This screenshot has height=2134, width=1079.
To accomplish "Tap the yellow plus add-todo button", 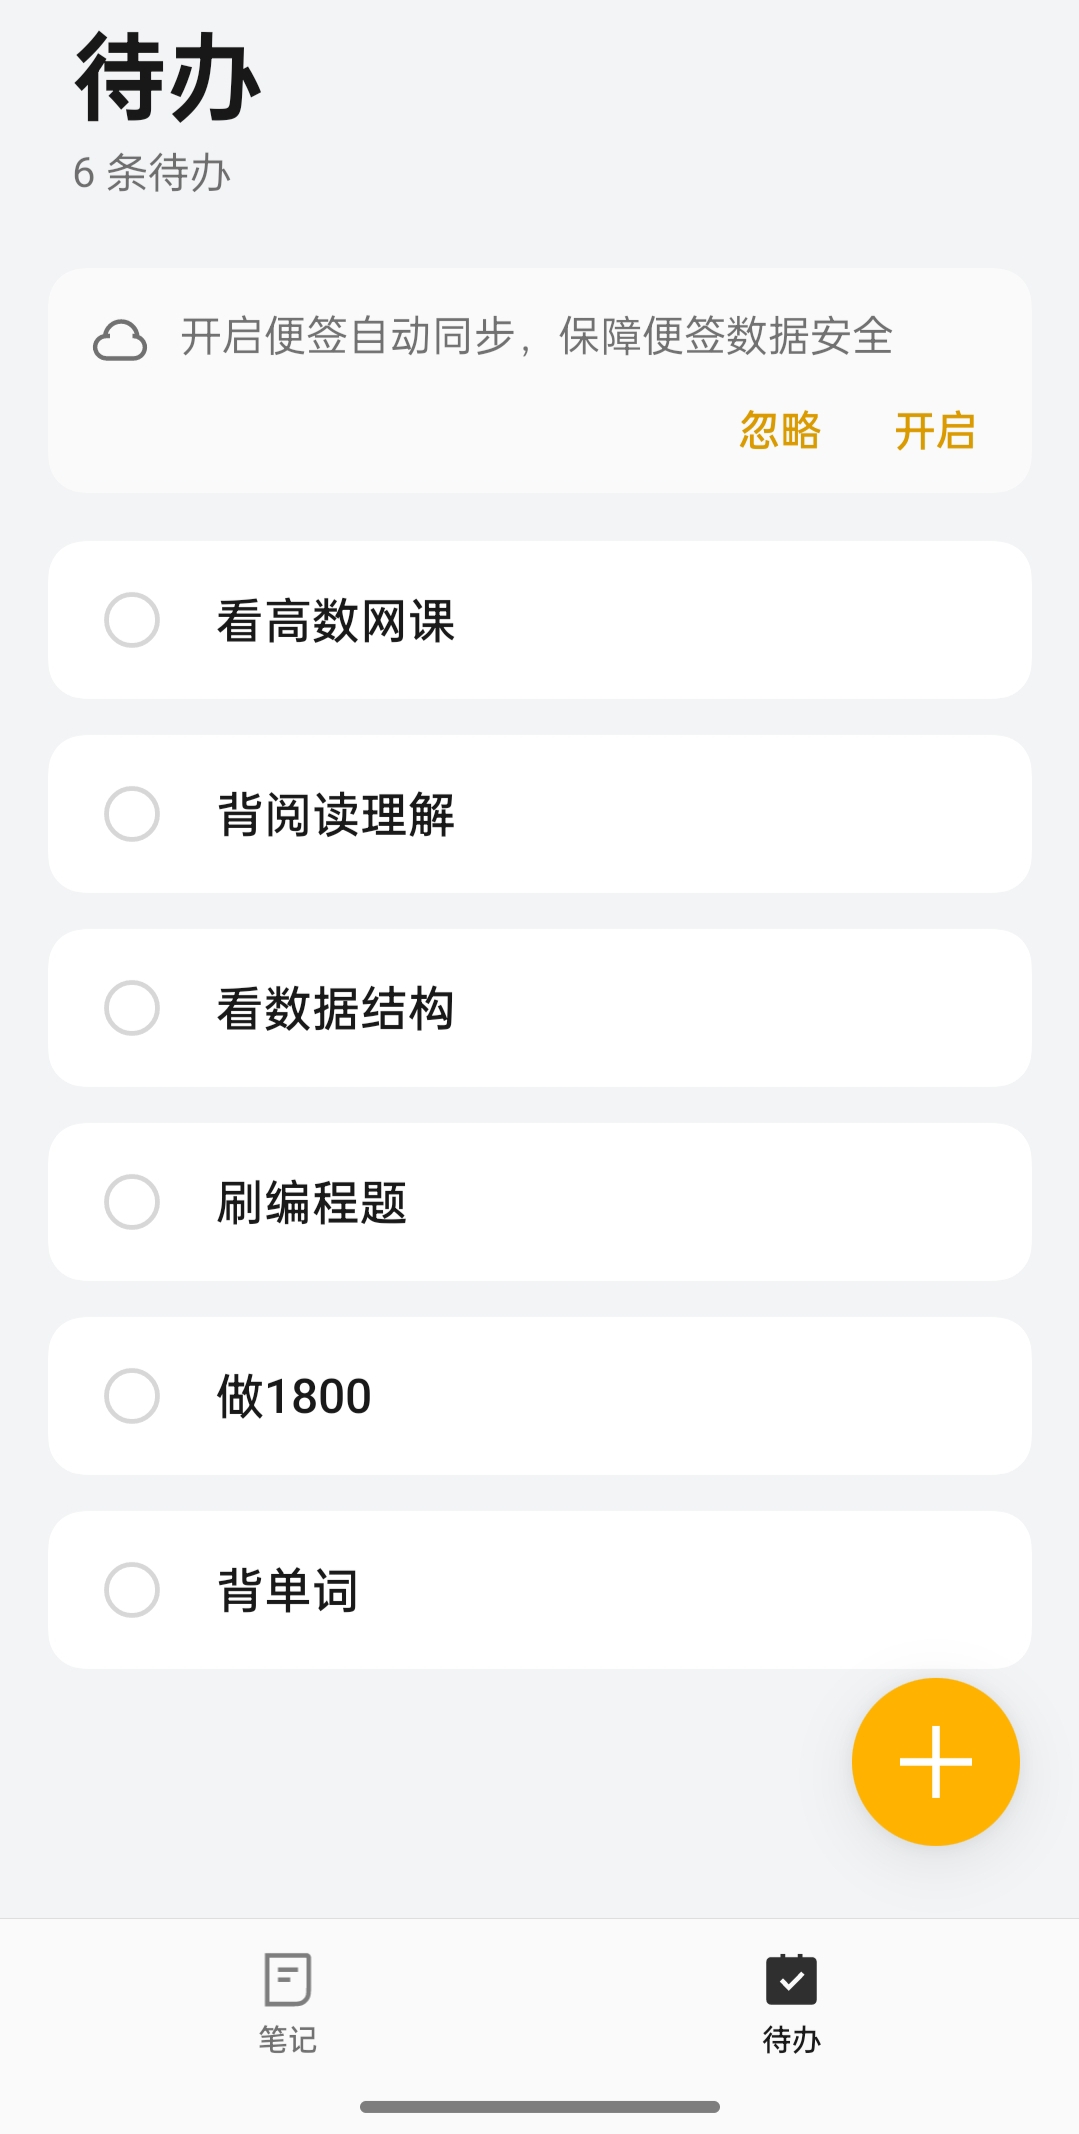I will pos(935,1761).
